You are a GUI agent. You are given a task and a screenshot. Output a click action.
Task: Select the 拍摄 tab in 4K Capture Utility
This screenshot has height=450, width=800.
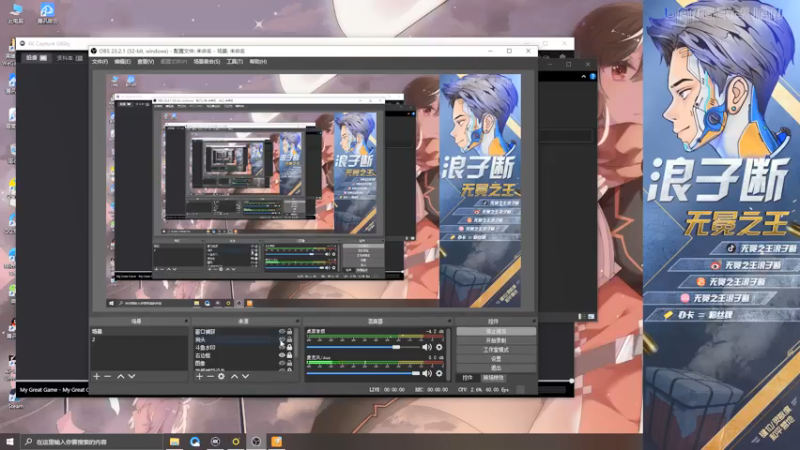tap(37, 58)
